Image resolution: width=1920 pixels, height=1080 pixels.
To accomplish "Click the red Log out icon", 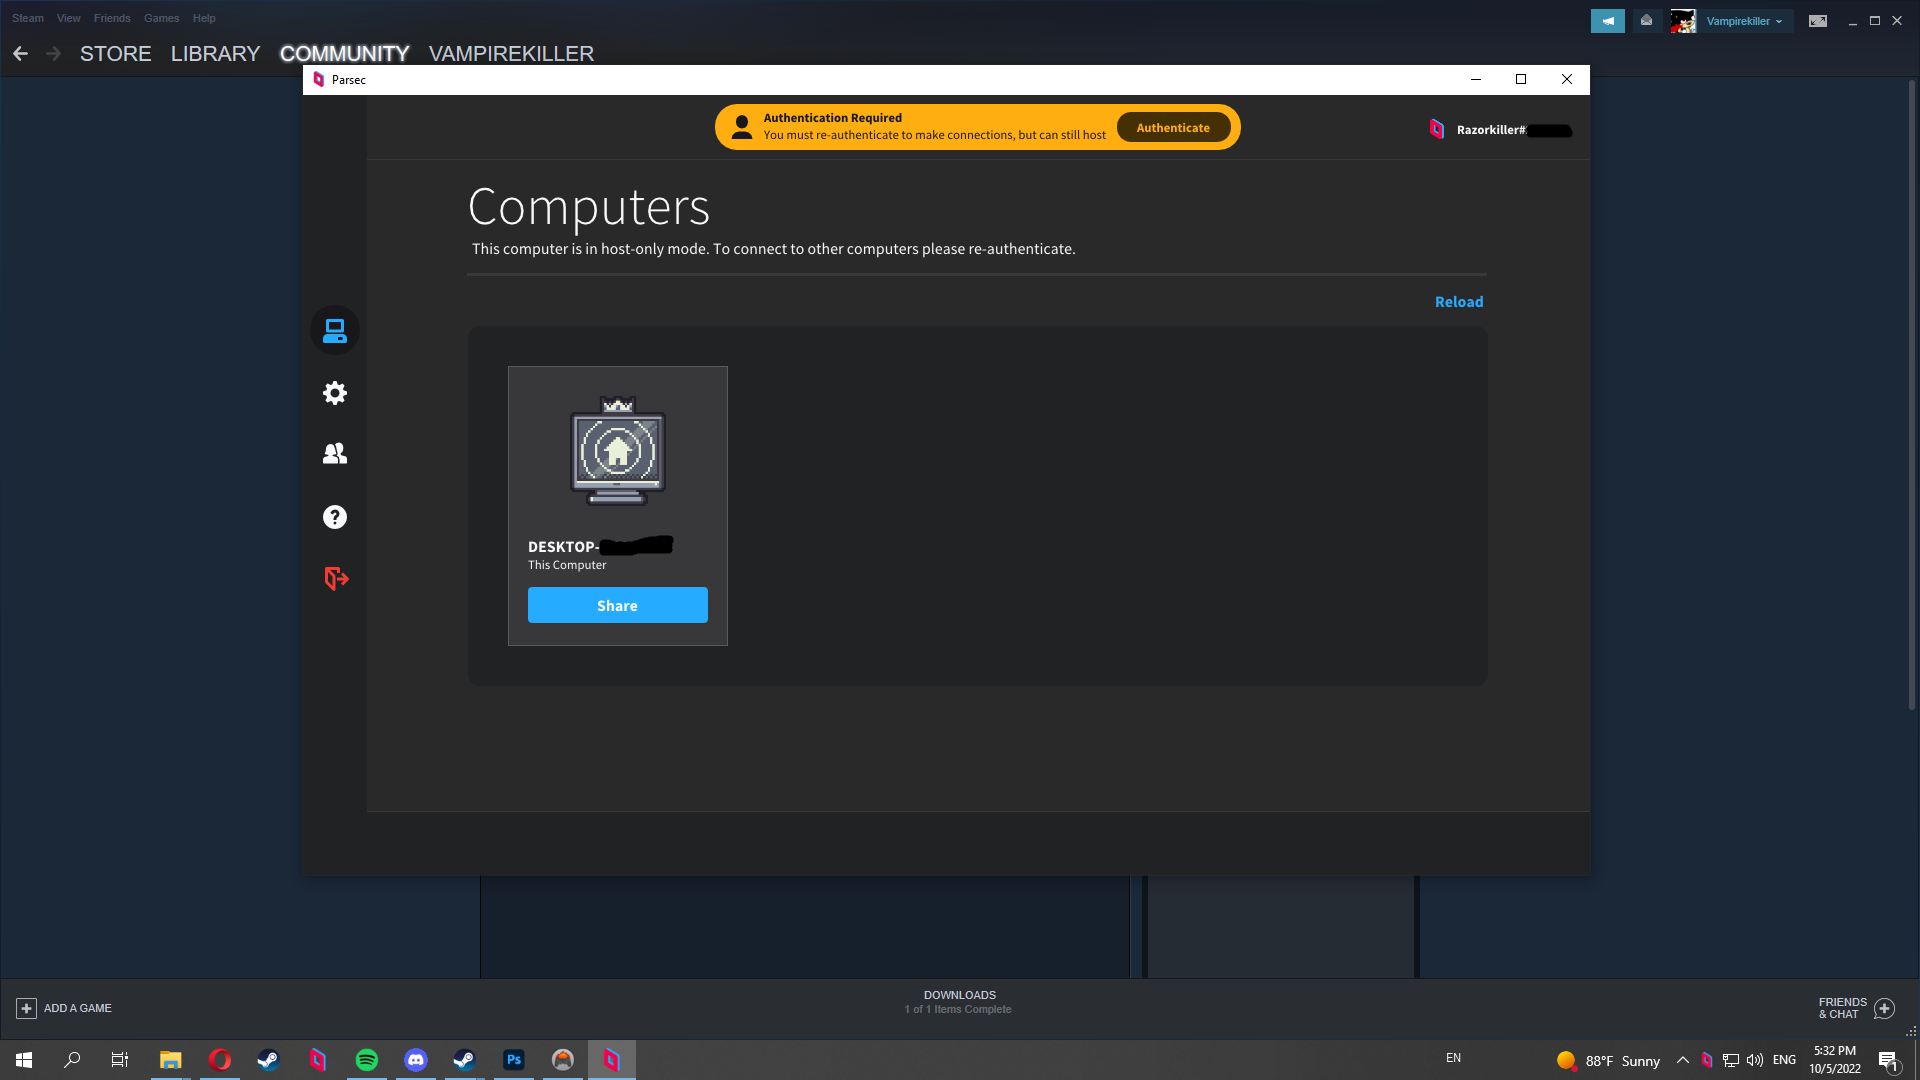I will pos(336,578).
